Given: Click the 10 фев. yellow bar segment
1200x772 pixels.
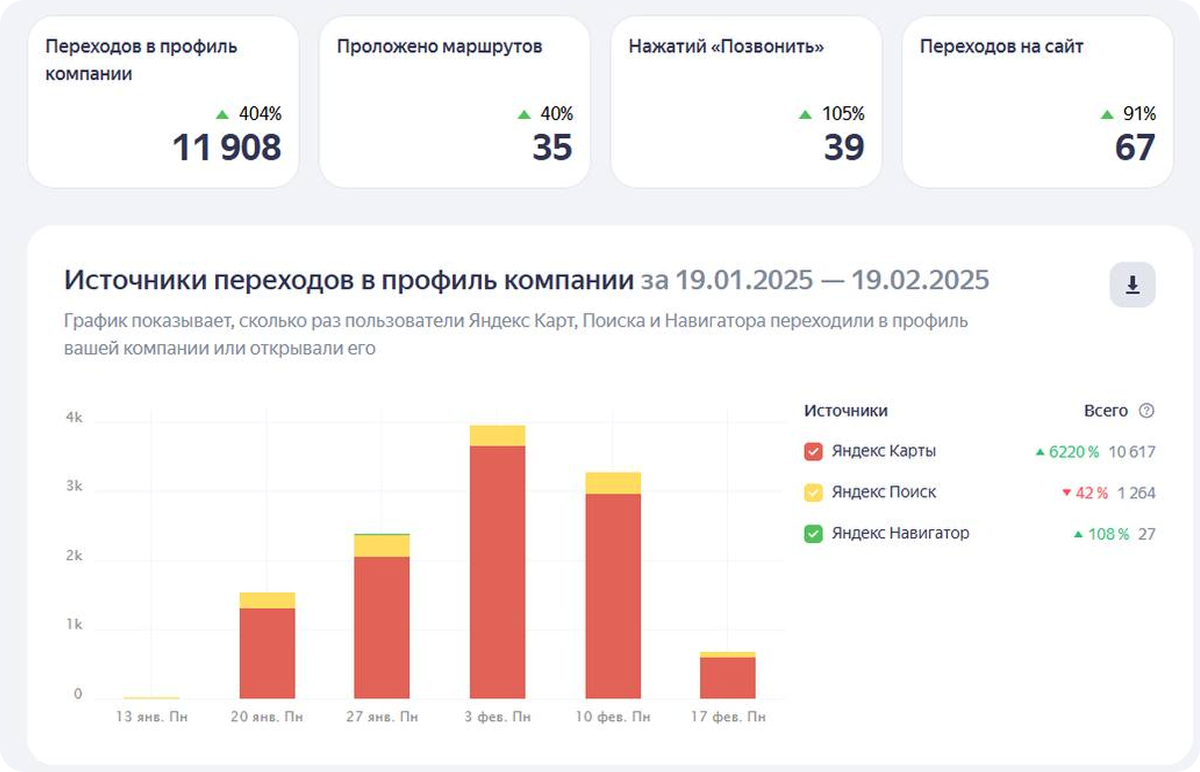Looking at the screenshot, I should click(x=613, y=483).
